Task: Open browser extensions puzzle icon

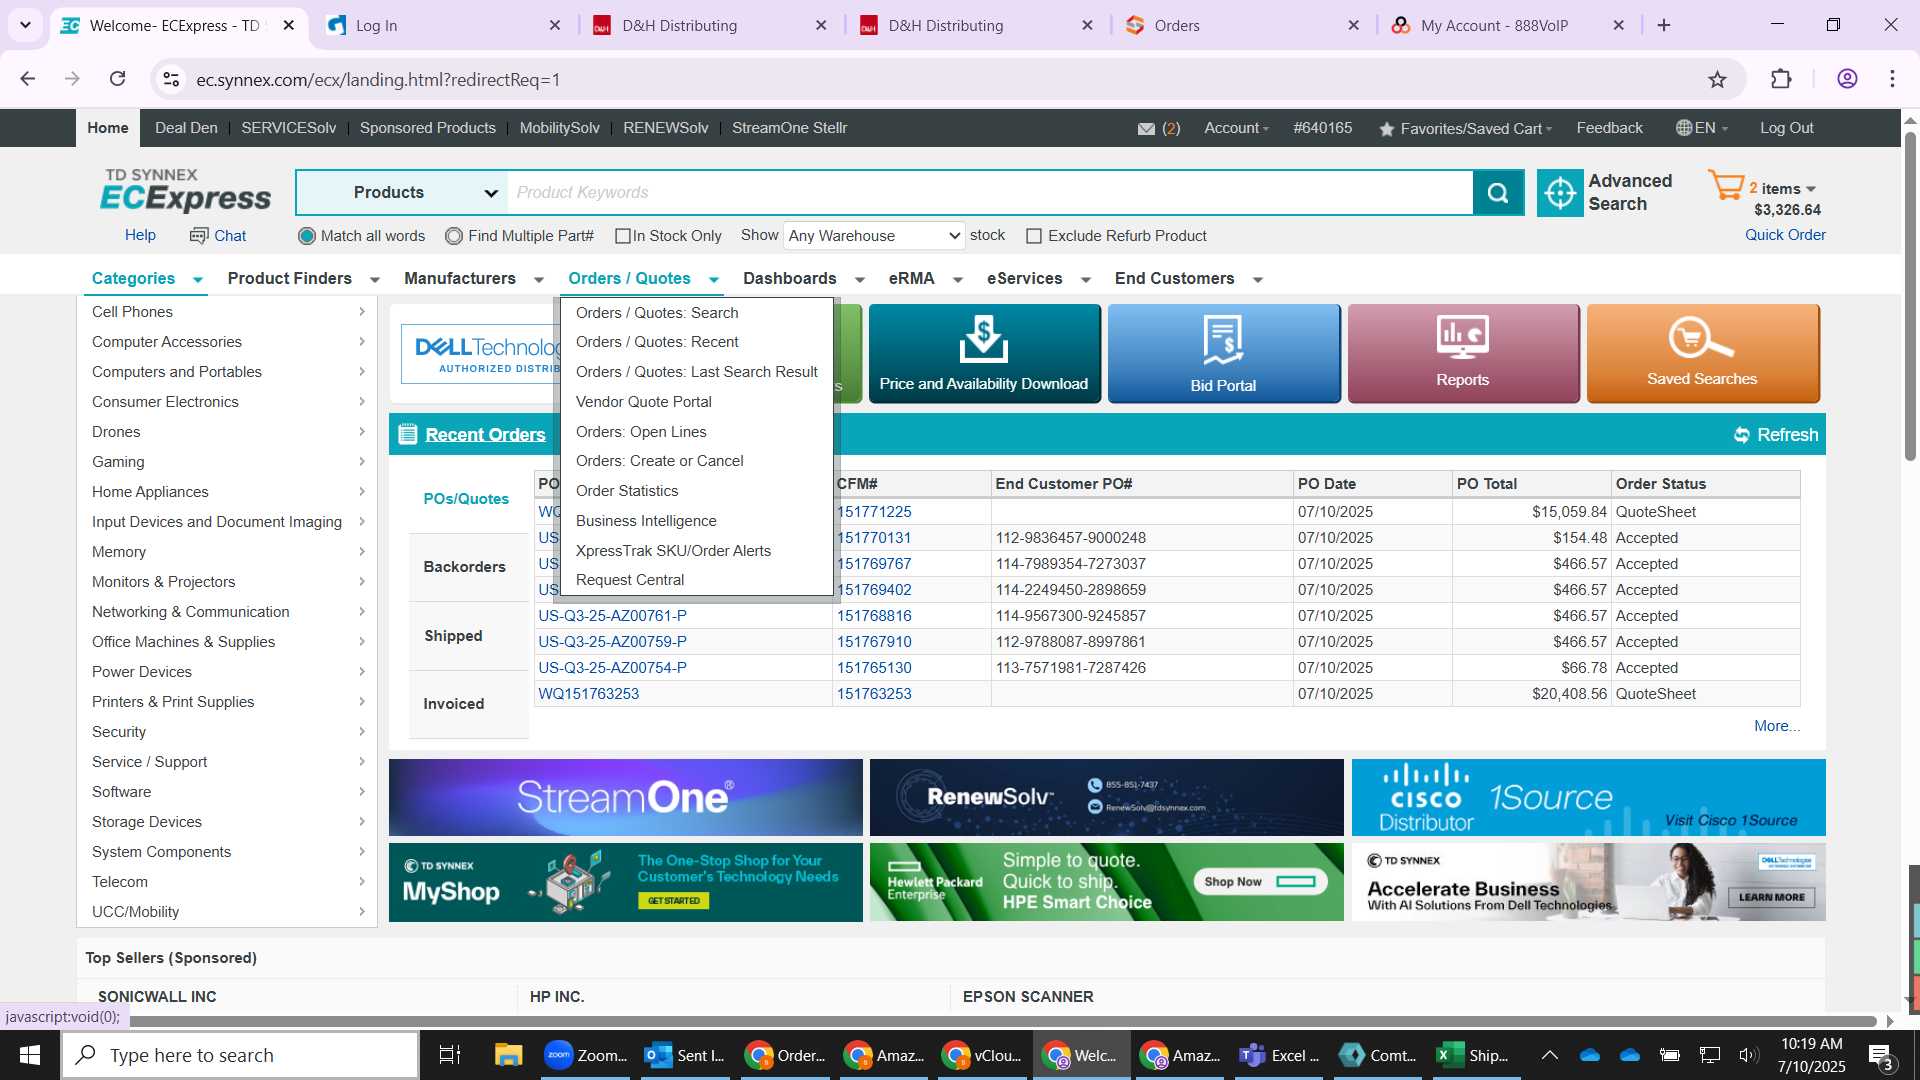Action: (x=1781, y=79)
